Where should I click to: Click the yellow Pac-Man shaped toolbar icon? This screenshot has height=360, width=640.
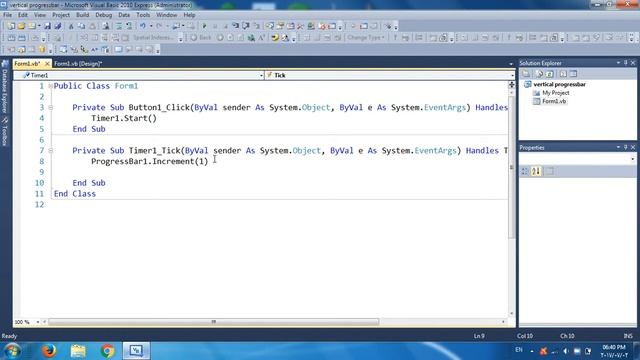[x=275, y=38]
